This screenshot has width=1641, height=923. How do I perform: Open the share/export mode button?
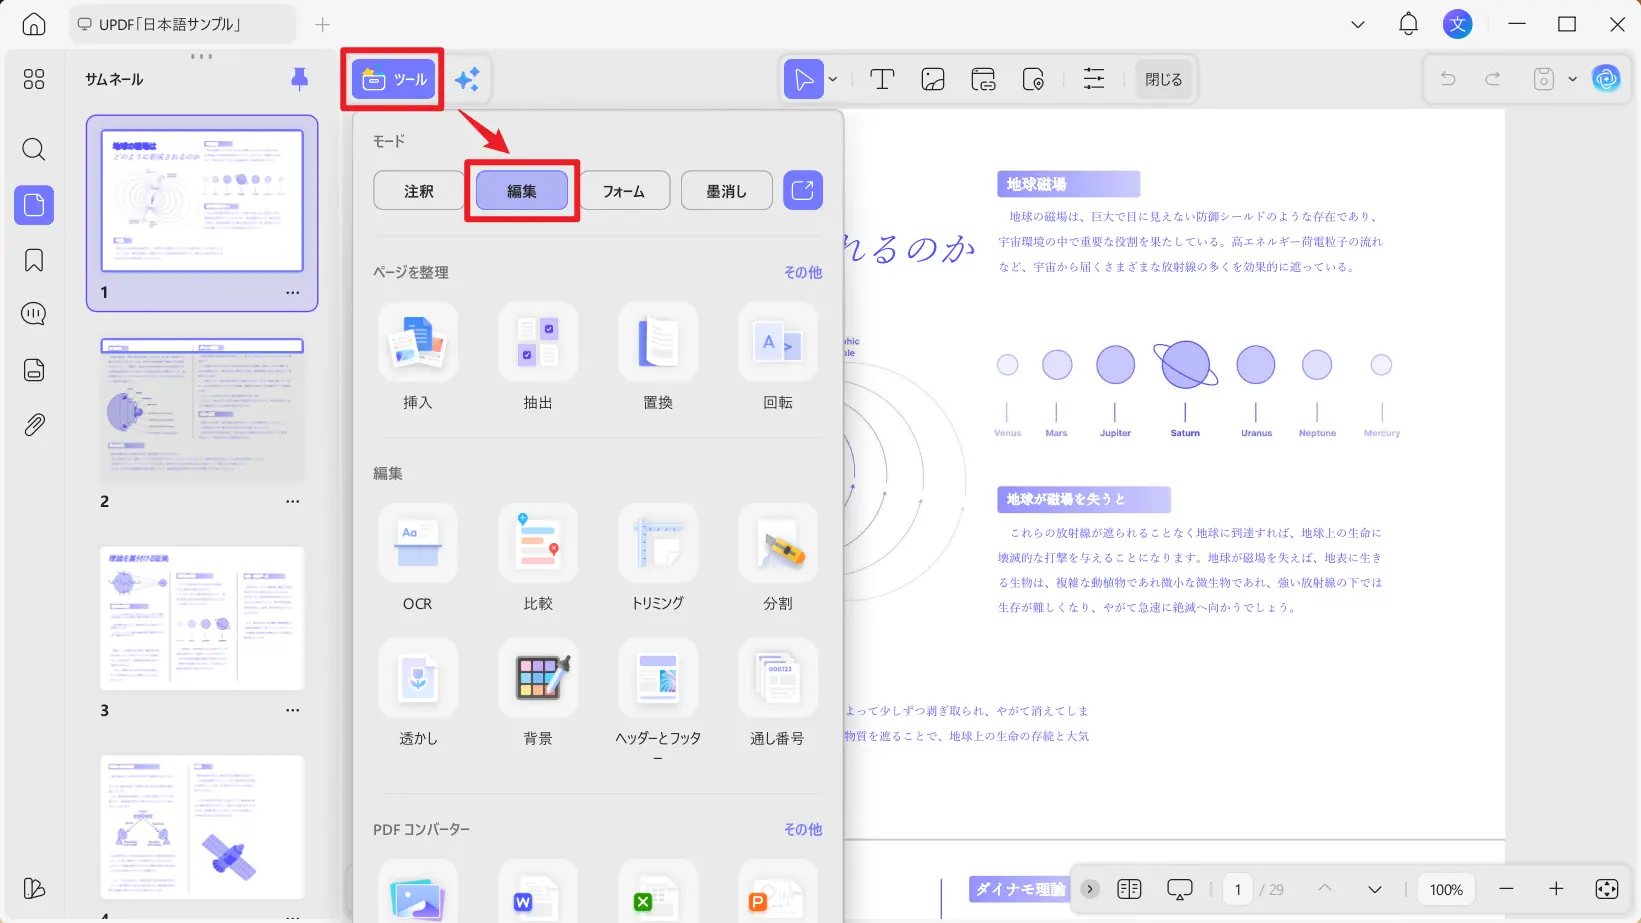click(x=803, y=191)
